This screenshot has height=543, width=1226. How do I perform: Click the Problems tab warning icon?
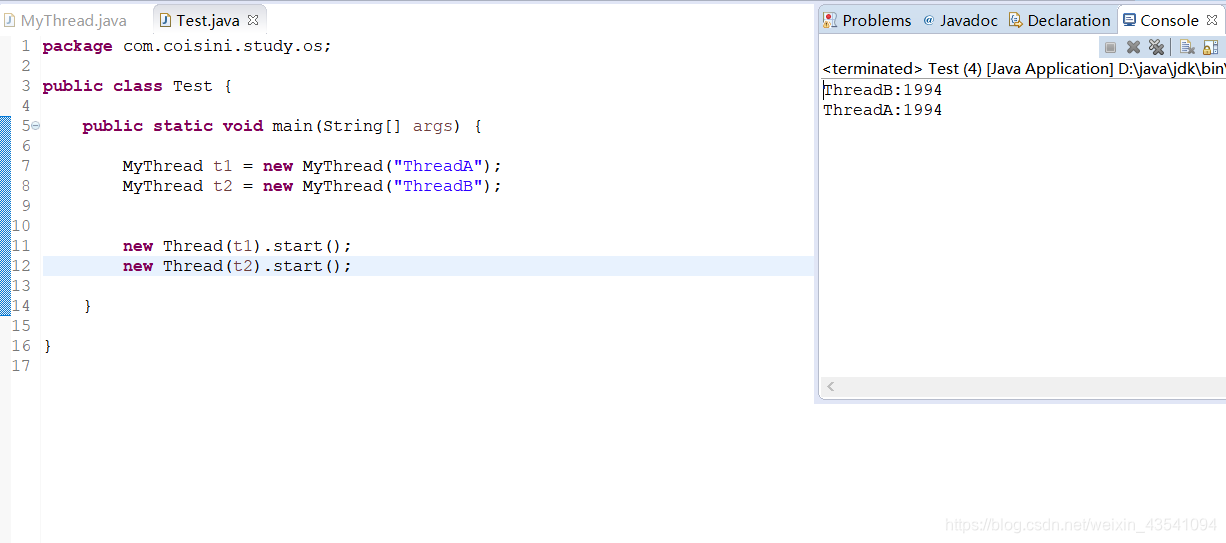coord(830,20)
